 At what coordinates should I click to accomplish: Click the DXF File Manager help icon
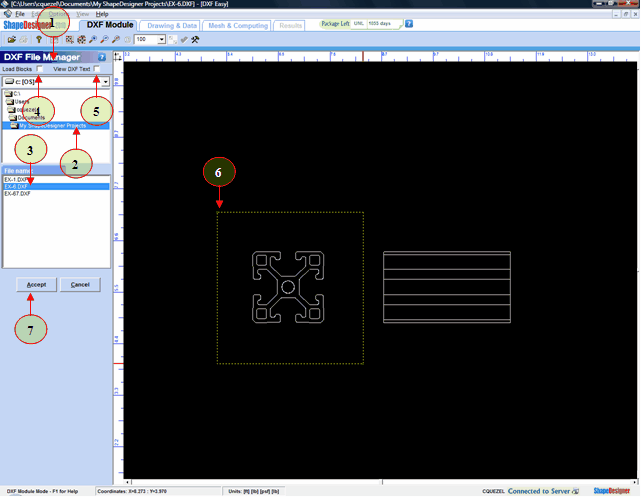102,57
